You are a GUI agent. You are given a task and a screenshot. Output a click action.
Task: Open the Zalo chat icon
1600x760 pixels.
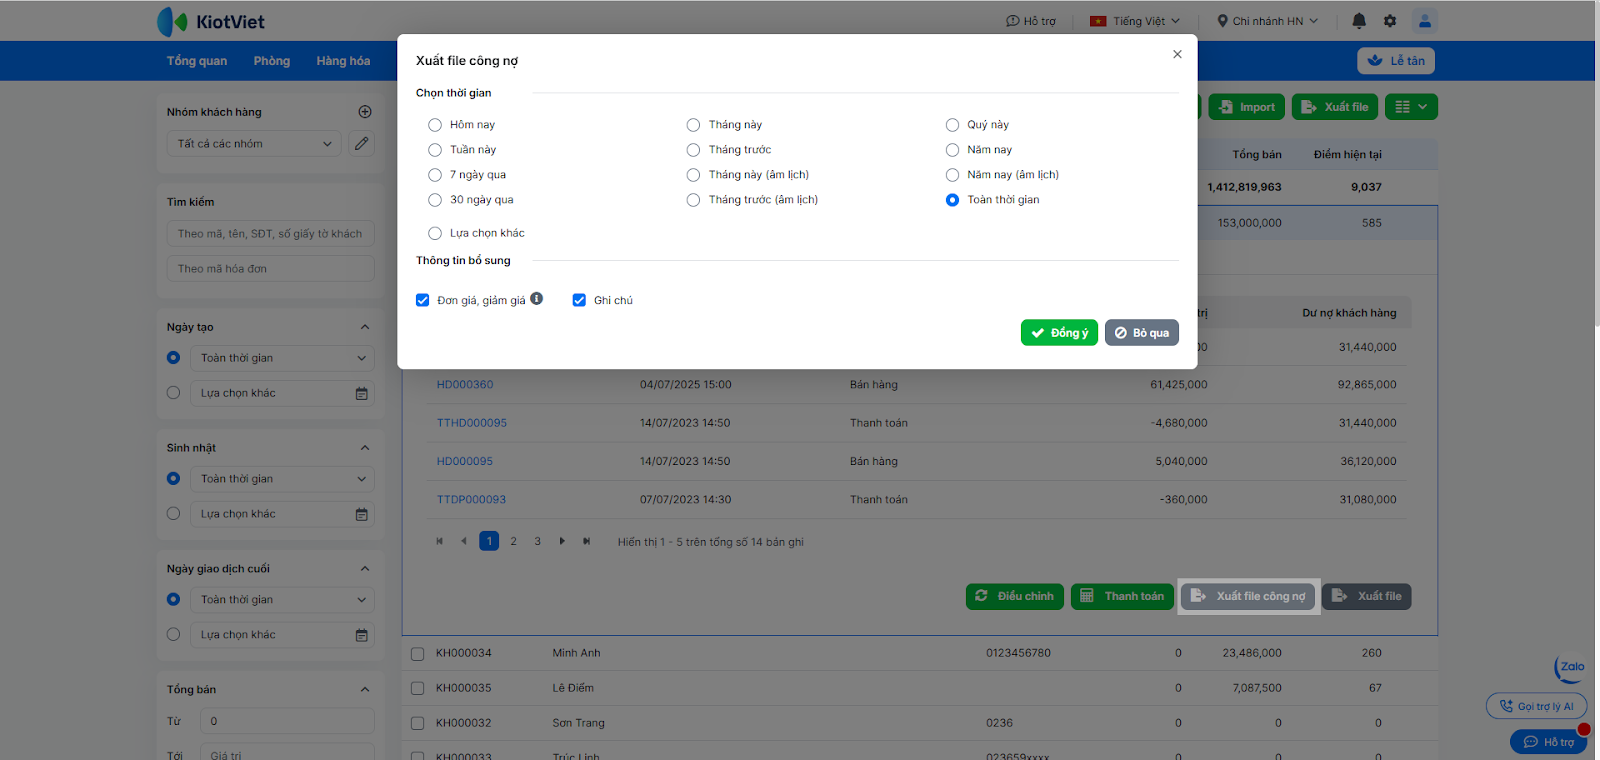[1571, 667]
